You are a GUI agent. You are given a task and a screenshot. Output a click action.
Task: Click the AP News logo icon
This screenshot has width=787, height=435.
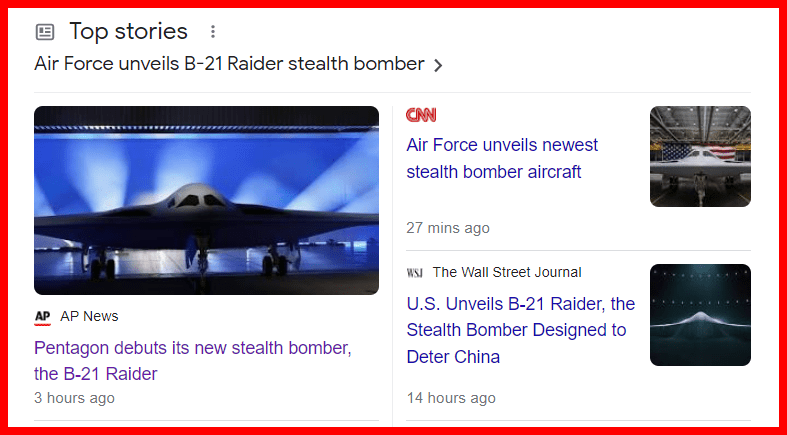point(43,317)
